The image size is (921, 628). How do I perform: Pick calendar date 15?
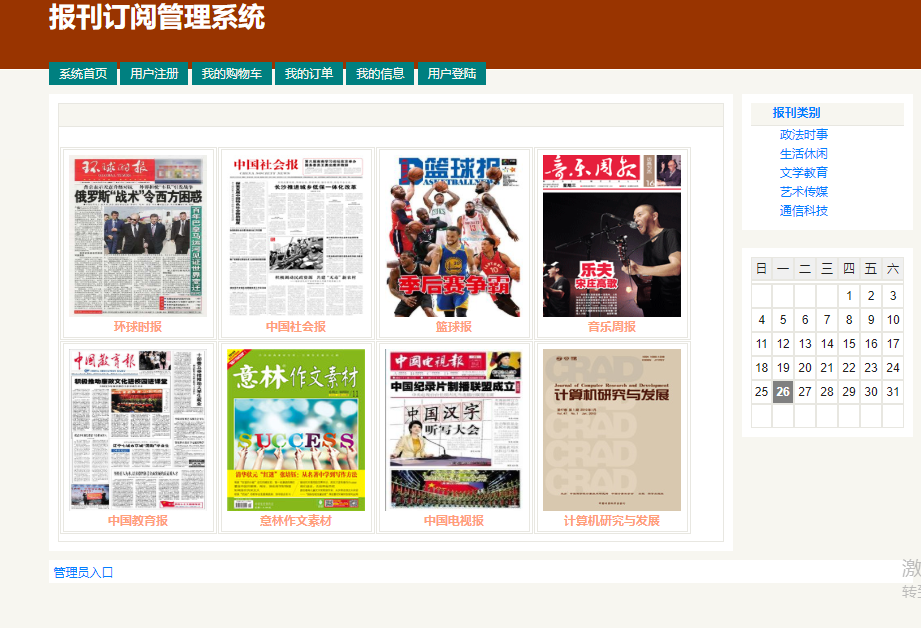point(849,344)
